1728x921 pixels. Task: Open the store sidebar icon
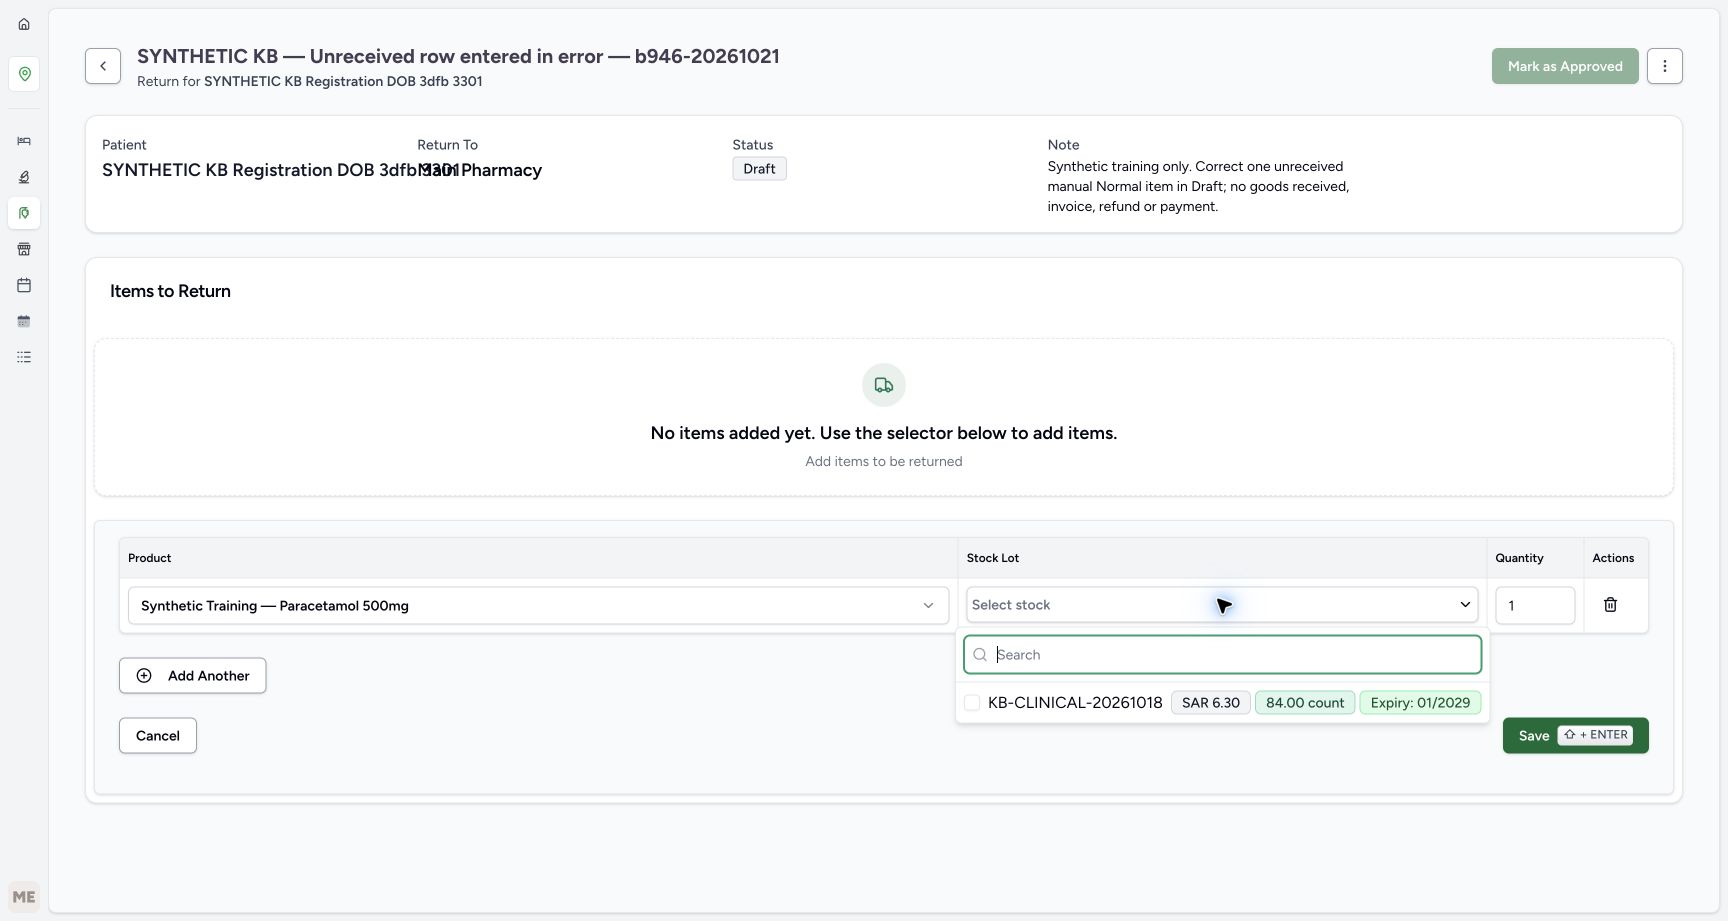point(24,249)
